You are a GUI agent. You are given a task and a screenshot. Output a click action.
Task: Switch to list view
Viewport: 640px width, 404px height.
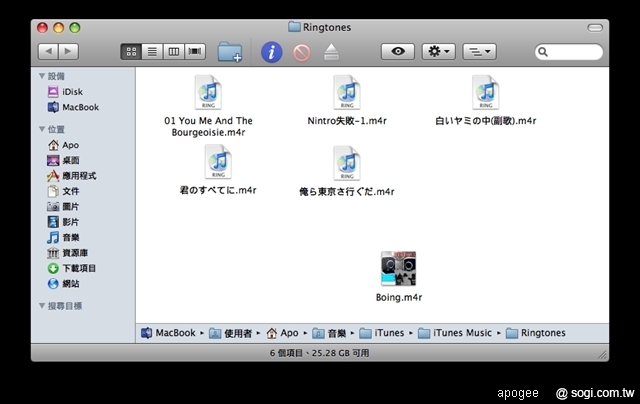(x=152, y=52)
